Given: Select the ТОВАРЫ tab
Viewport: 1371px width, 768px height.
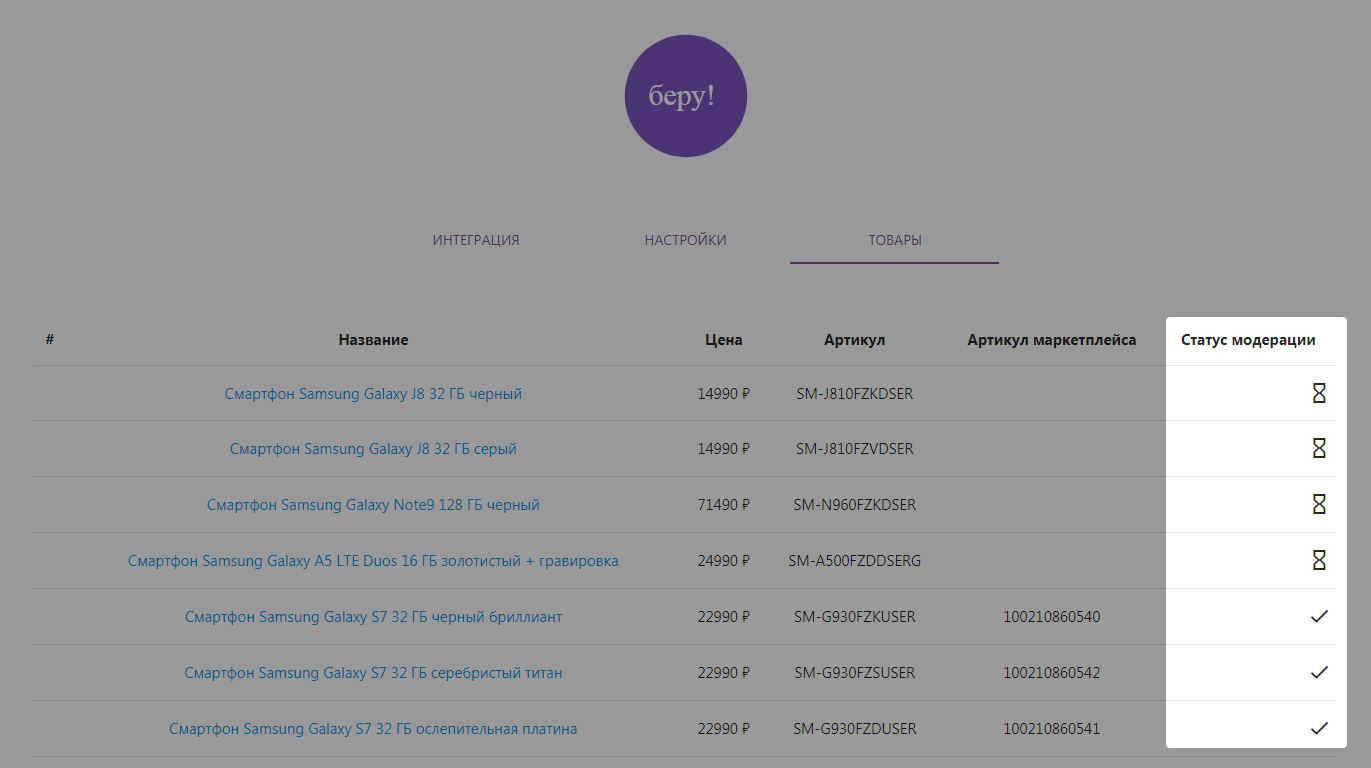Looking at the screenshot, I should [895, 240].
